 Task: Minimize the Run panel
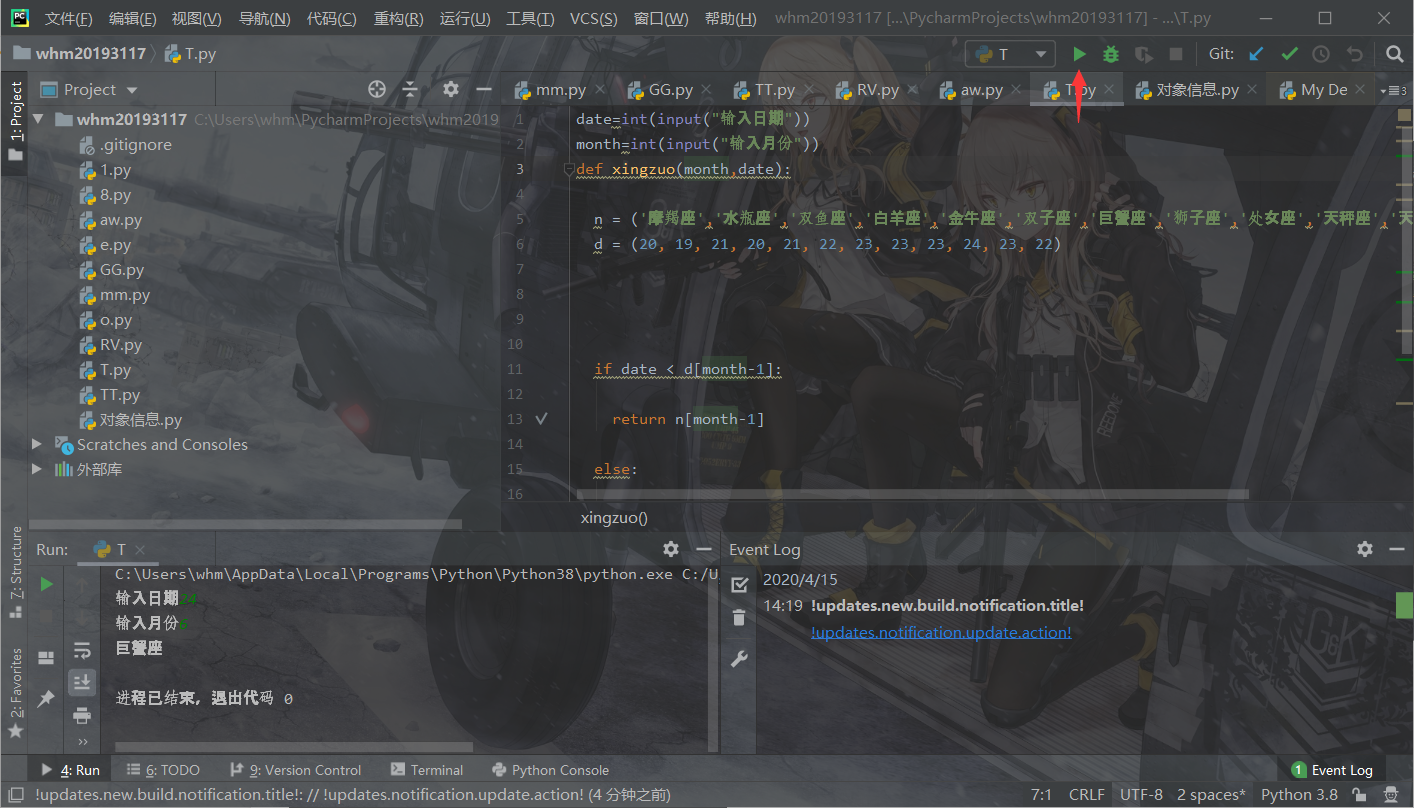click(703, 549)
